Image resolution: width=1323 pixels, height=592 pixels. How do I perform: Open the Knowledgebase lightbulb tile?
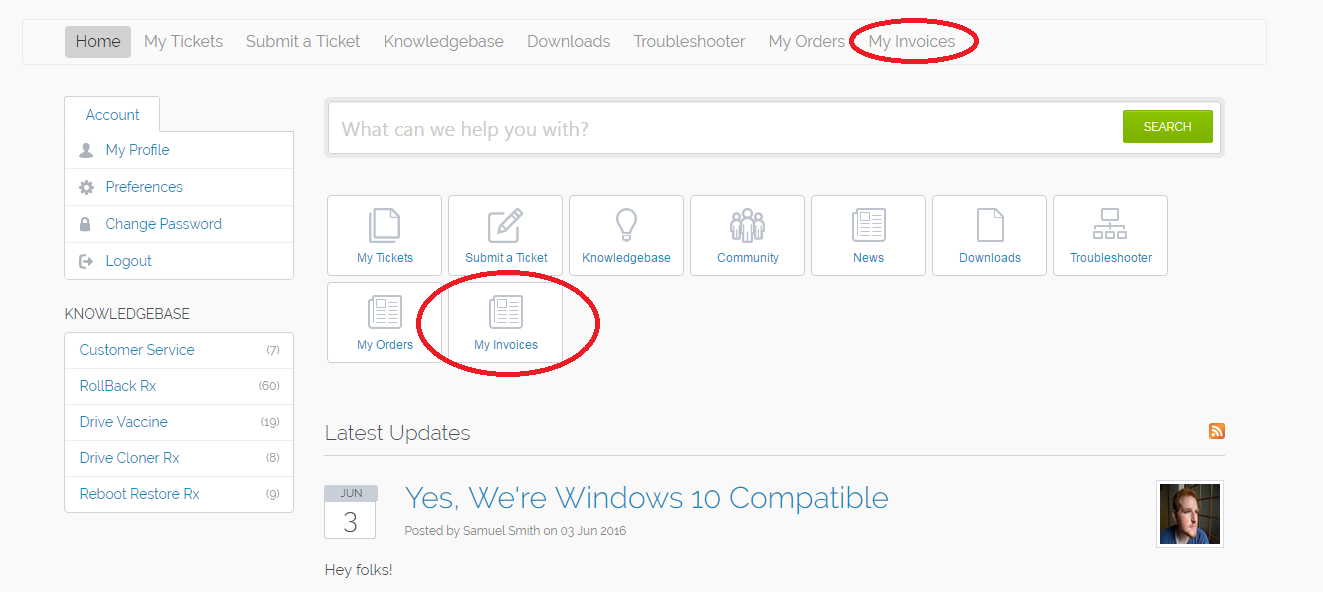(x=626, y=226)
